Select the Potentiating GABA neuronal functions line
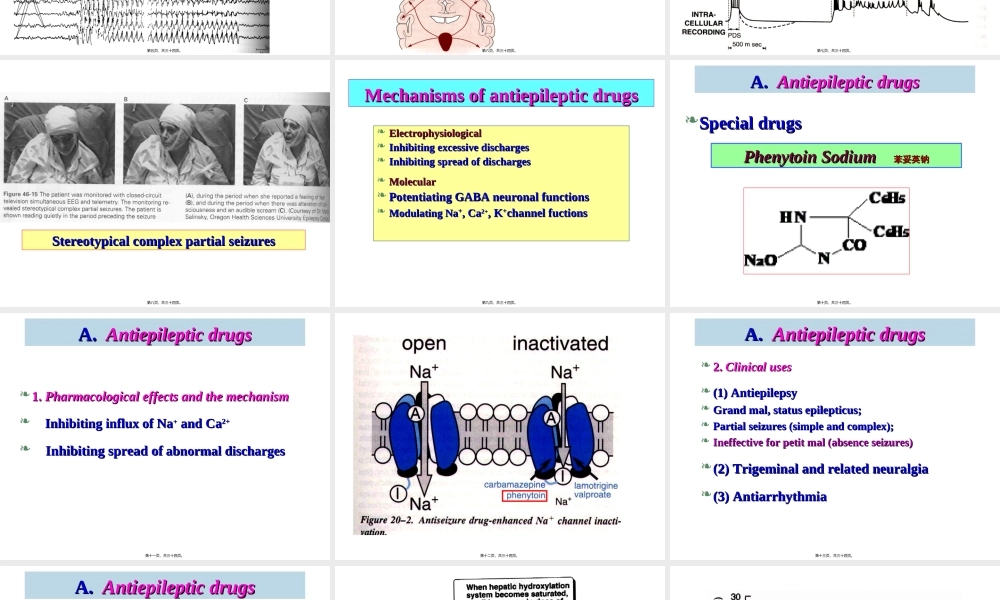1000x600 pixels. point(489,198)
